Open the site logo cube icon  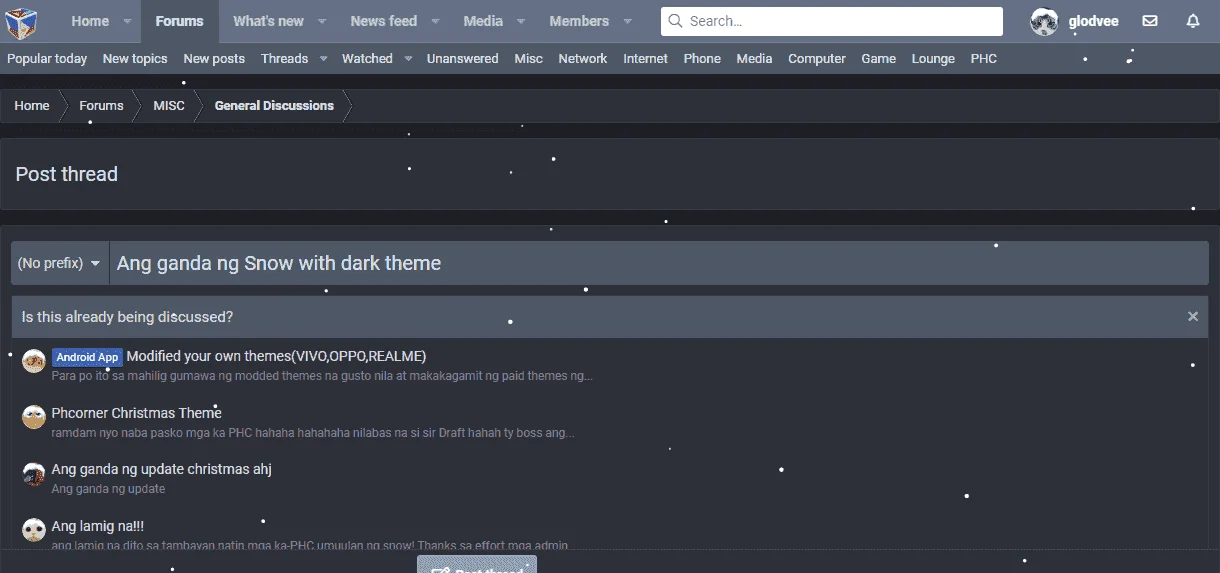tap(21, 21)
